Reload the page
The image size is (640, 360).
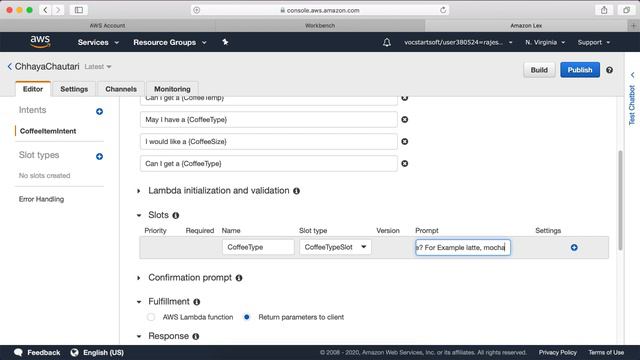[443, 10]
